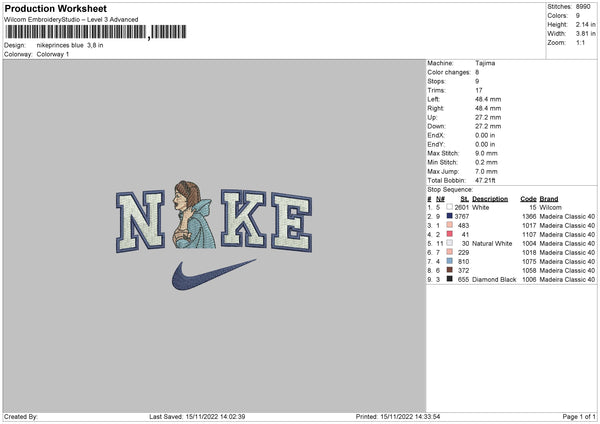This screenshot has width=600, height=424.
Task: Click the 'Up:' measurement label
Action: click(x=432, y=117)
